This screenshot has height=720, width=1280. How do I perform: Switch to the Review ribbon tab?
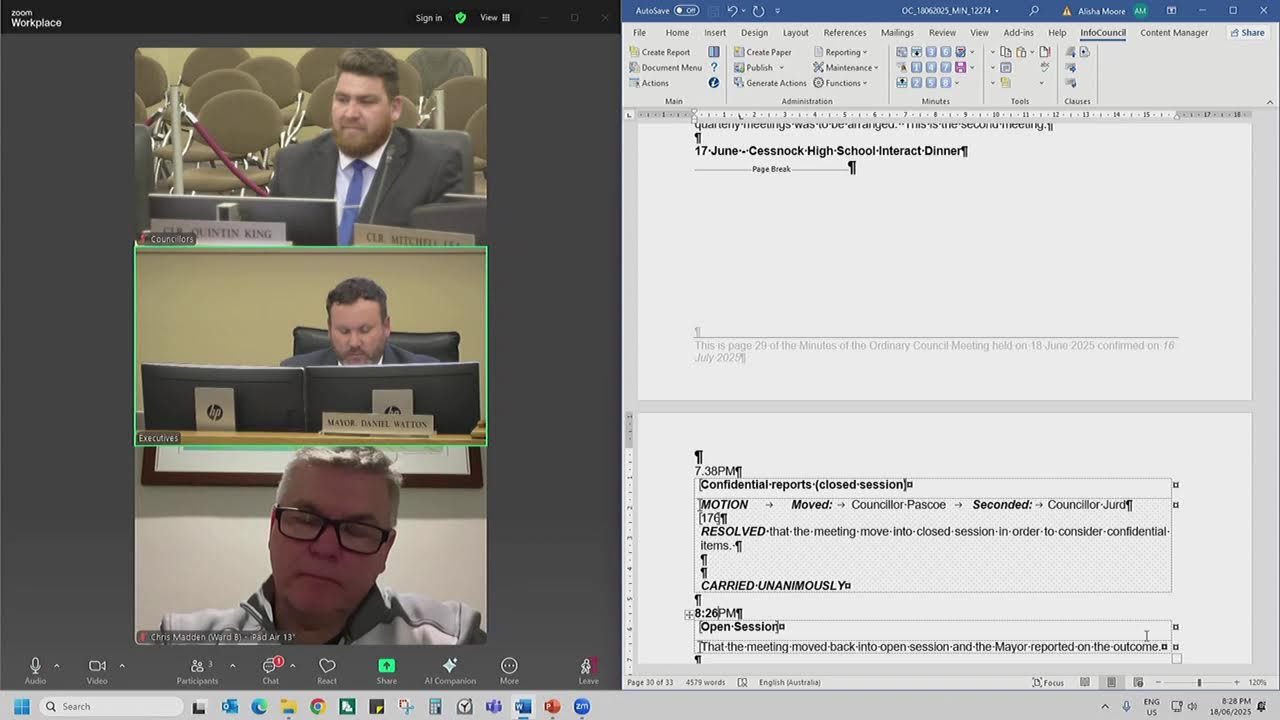pos(942,33)
